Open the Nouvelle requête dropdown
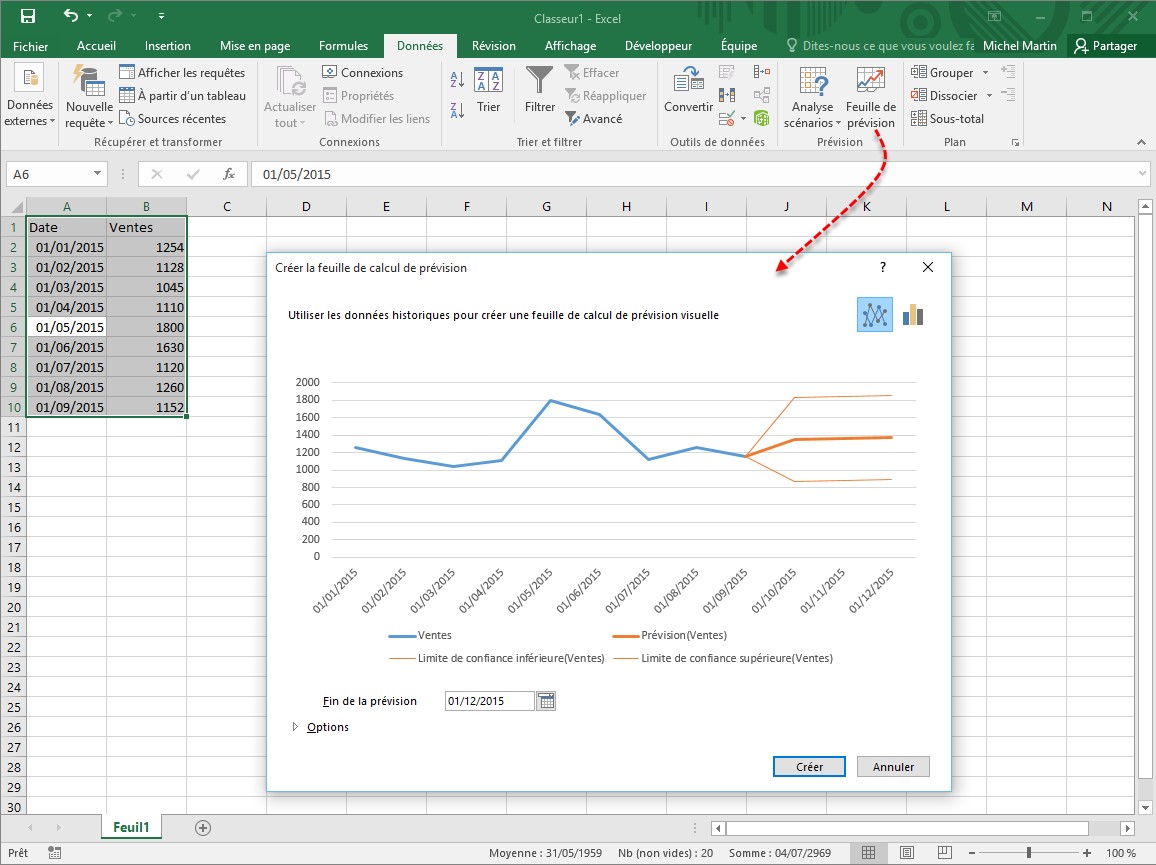The width and height of the screenshot is (1156, 865). pyautogui.click(x=89, y=115)
